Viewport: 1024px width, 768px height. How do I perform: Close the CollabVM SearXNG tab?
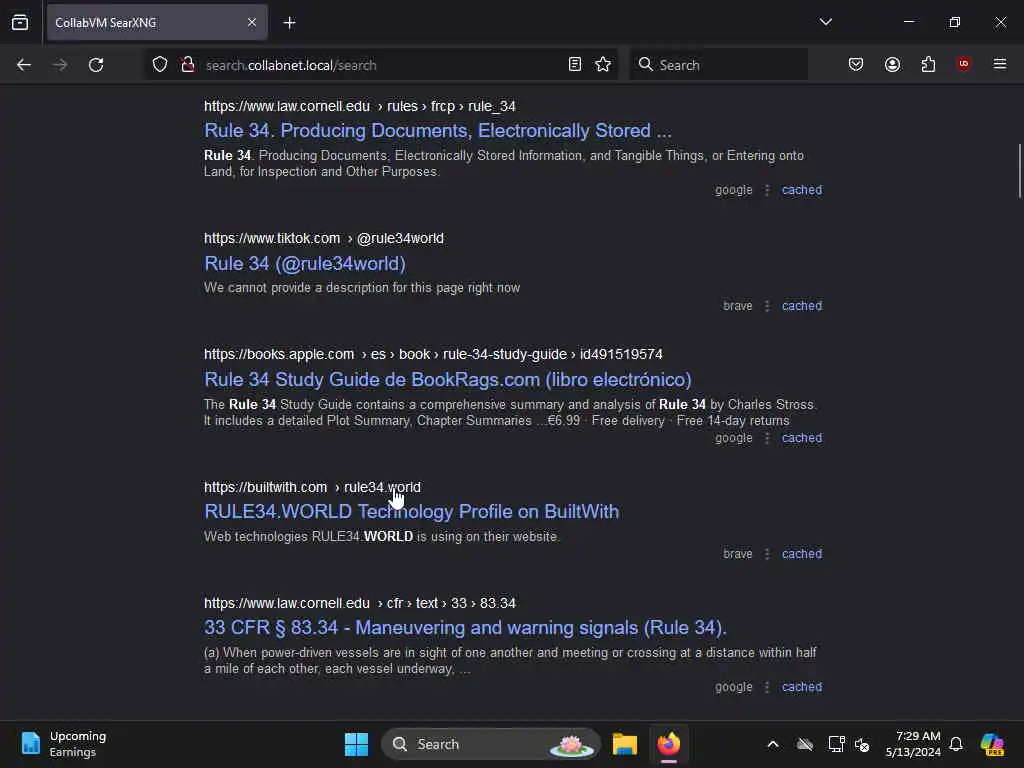(252, 22)
